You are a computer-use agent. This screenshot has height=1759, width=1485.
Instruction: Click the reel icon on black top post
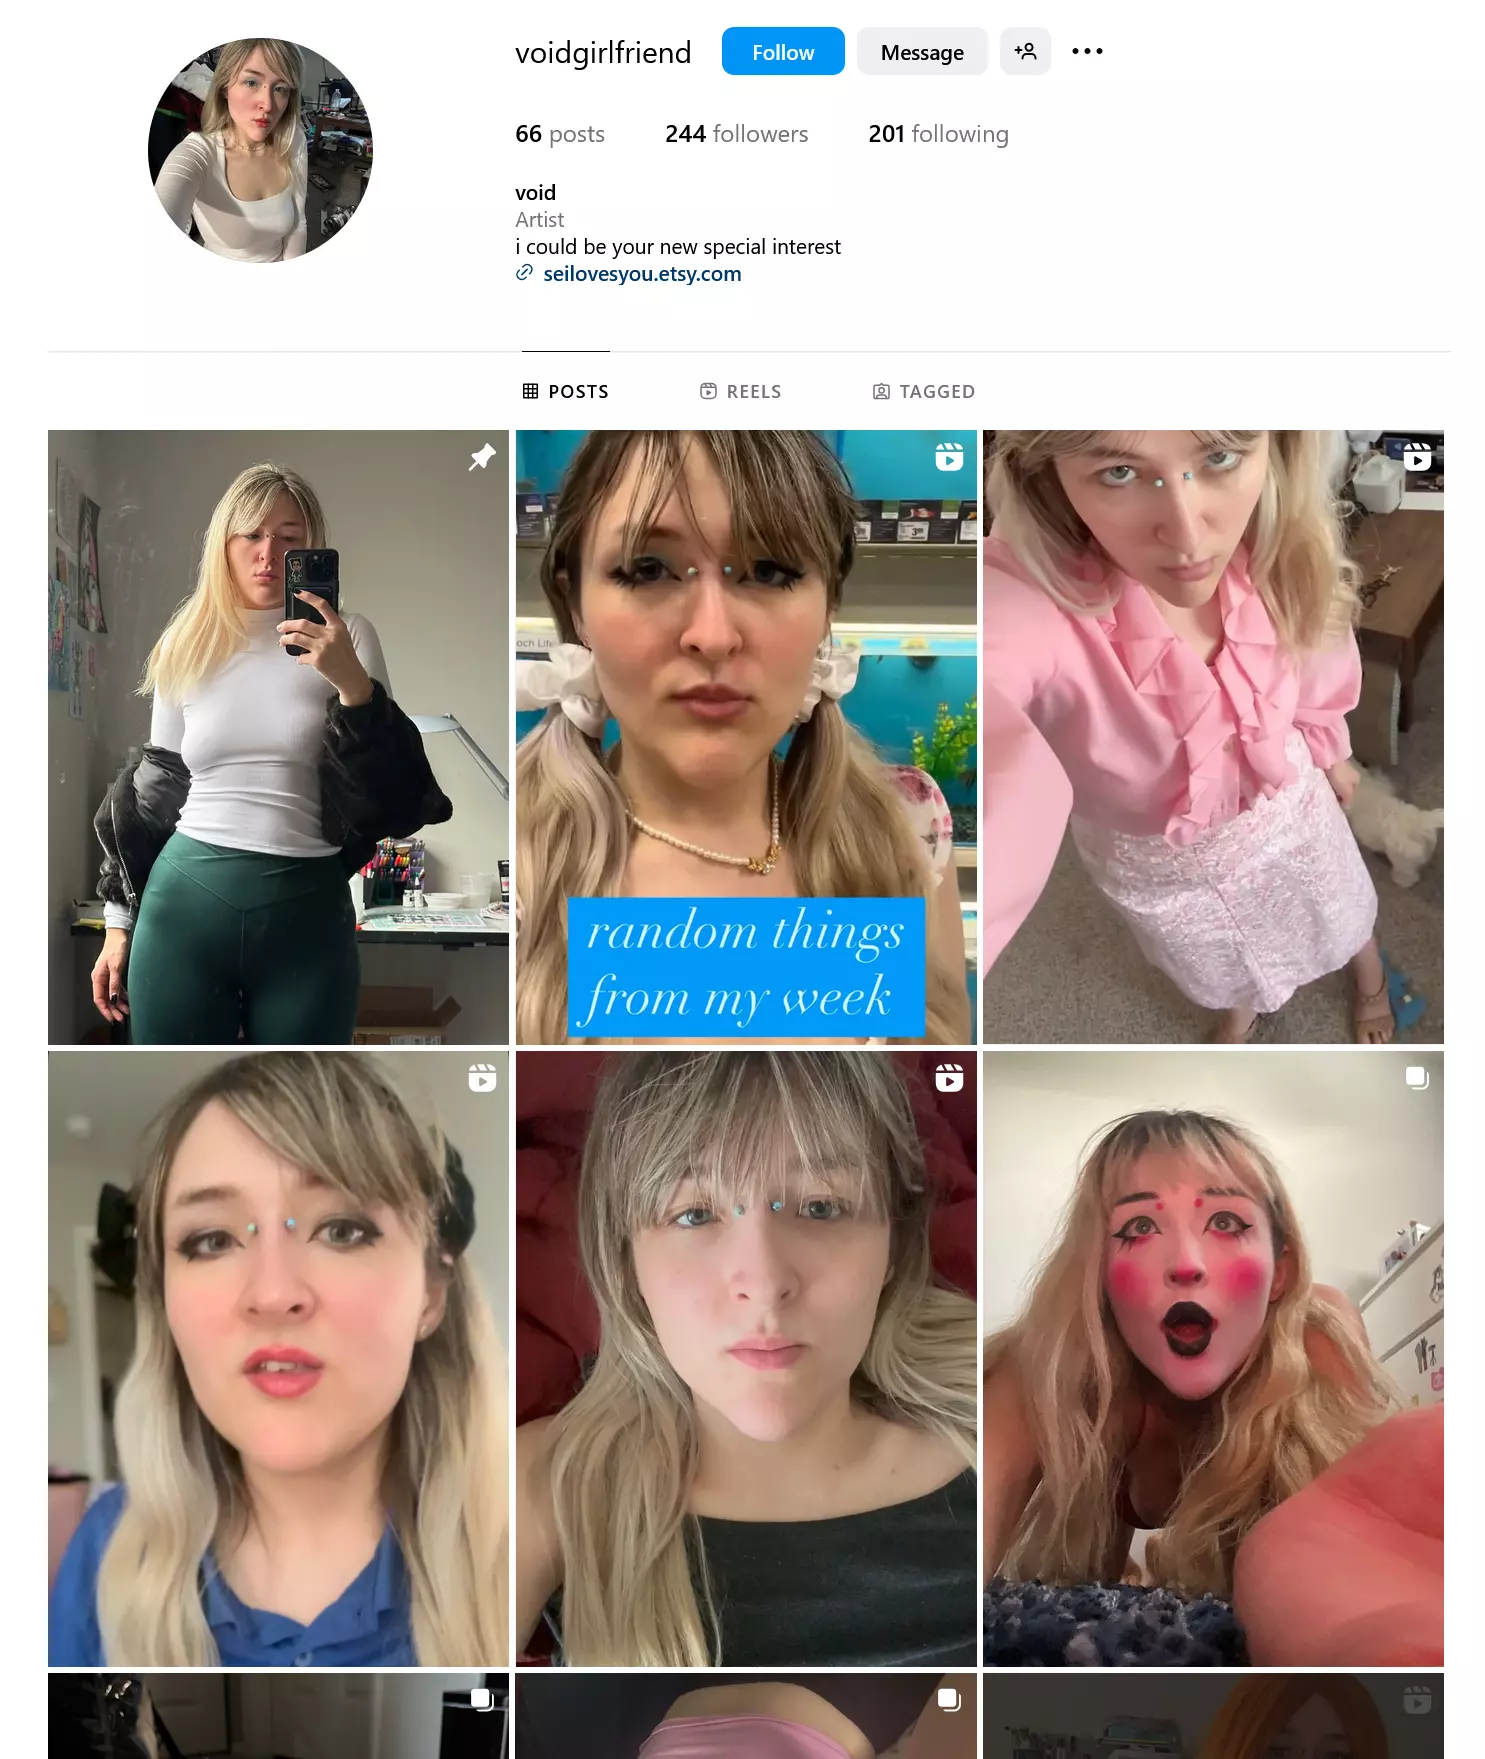coord(949,1078)
